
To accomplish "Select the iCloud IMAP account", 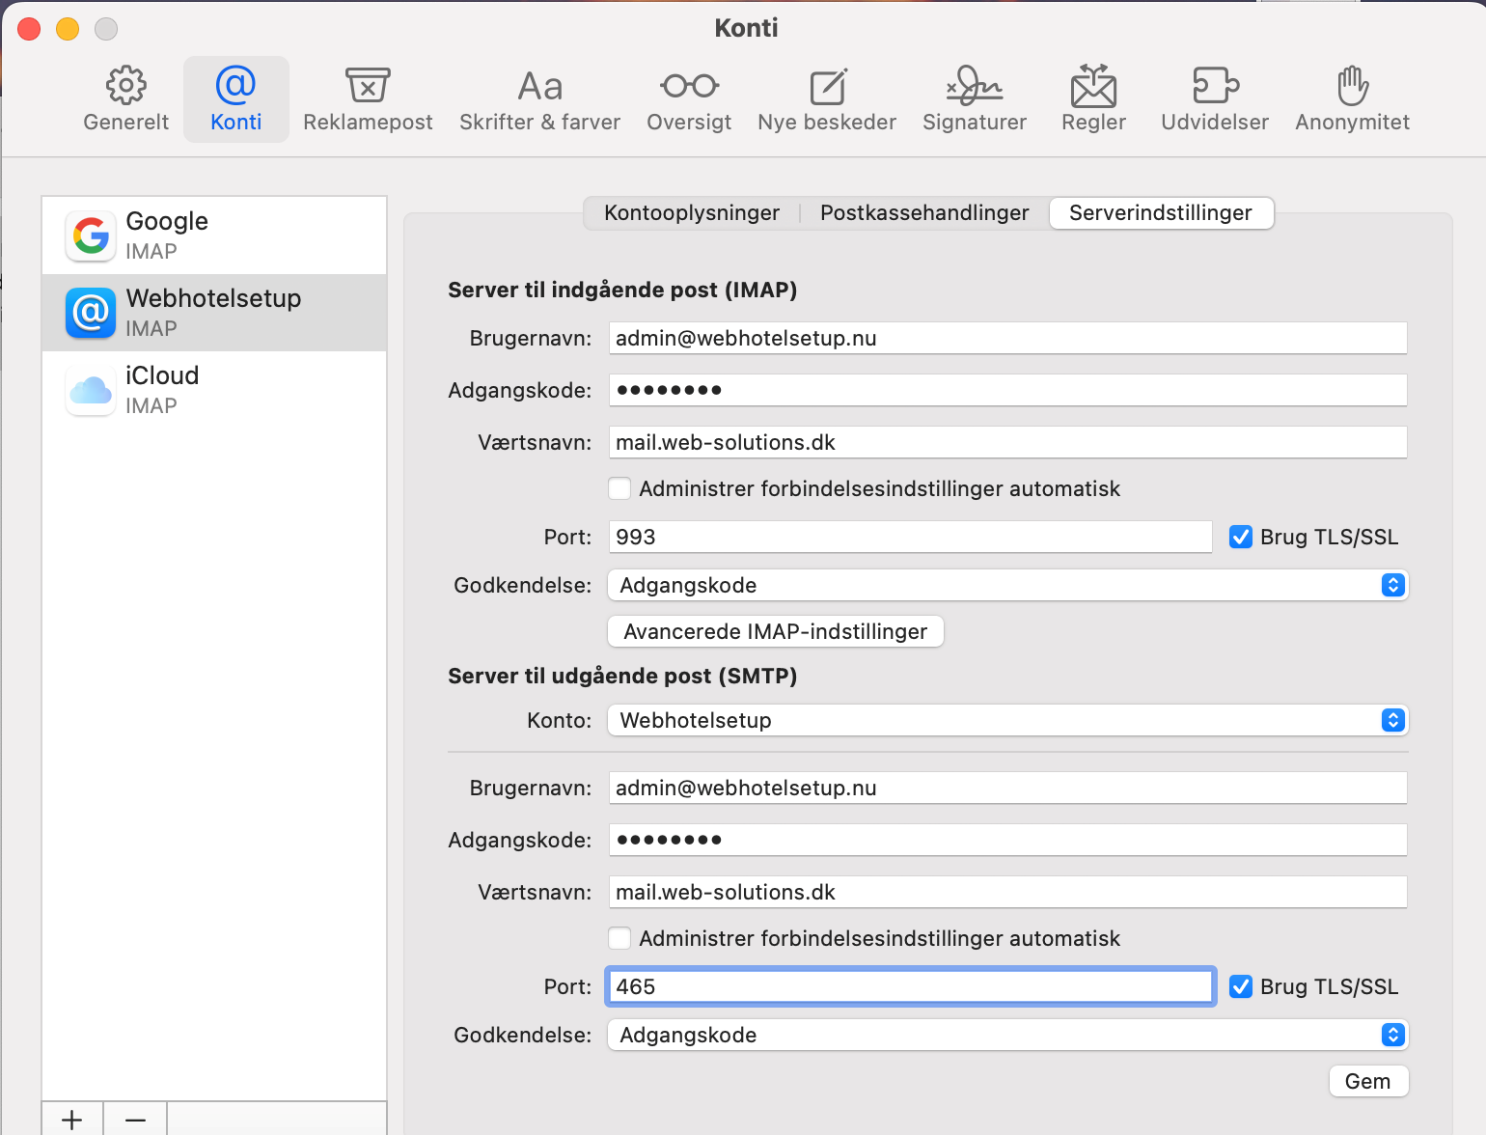I will tap(214, 390).
